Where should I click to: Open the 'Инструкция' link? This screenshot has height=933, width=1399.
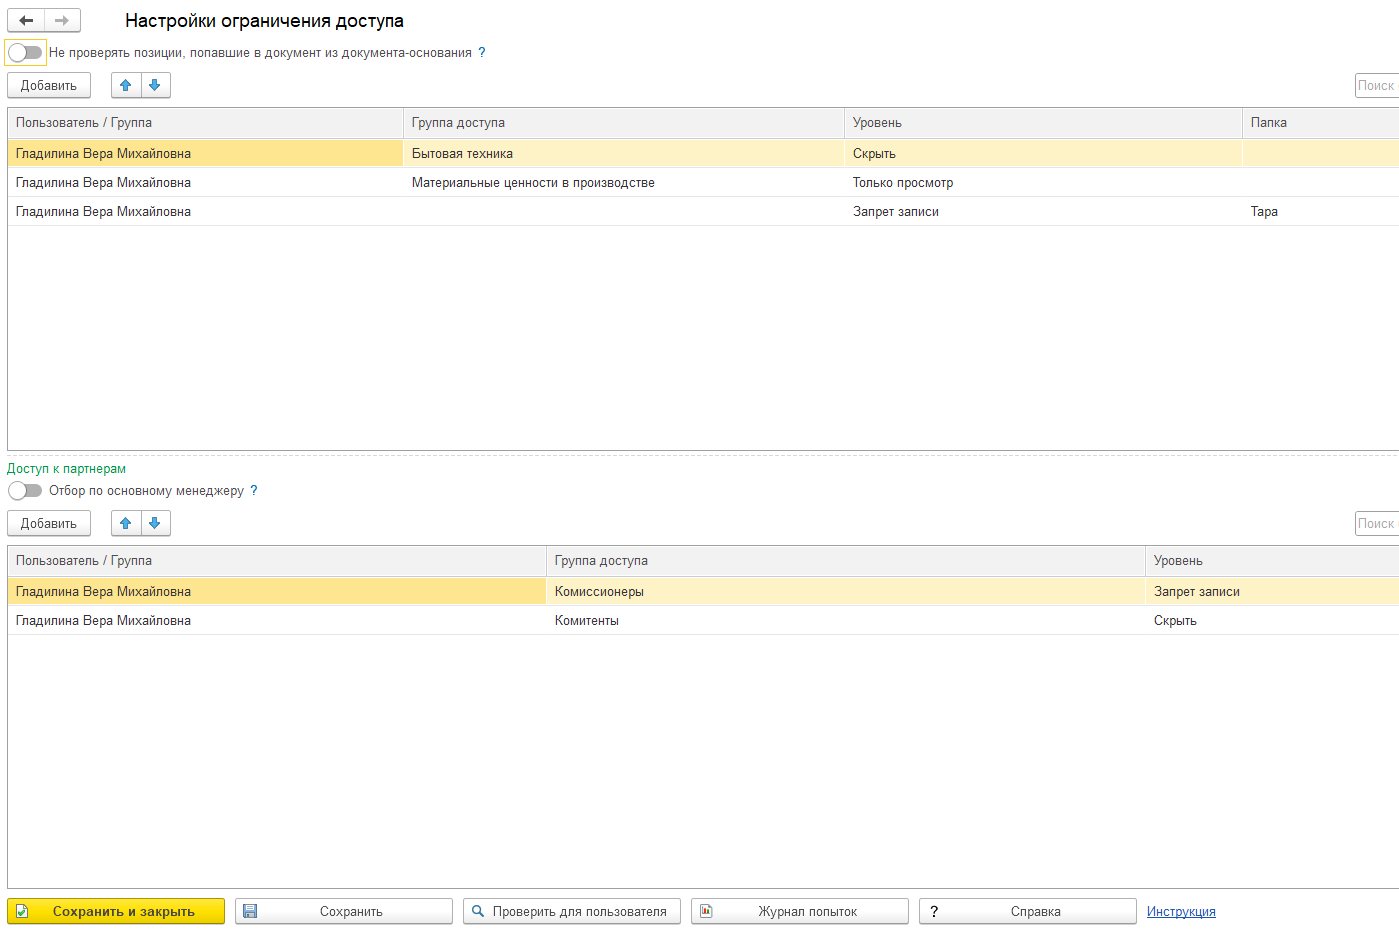[x=1181, y=911]
